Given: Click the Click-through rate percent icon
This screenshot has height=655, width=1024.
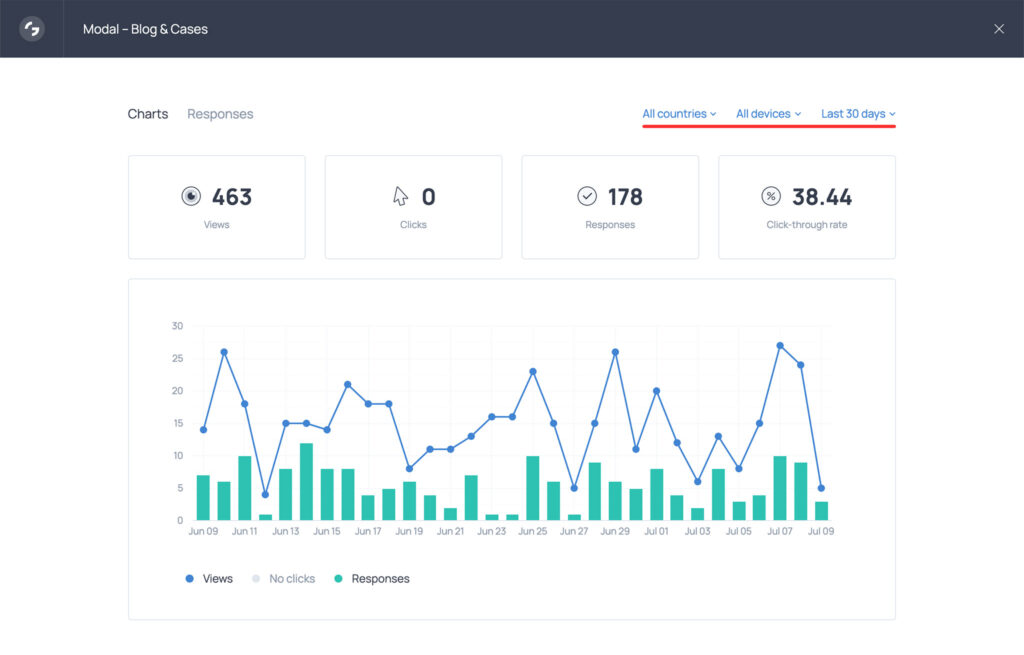Looking at the screenshot, I should click(x=770, y=196).
